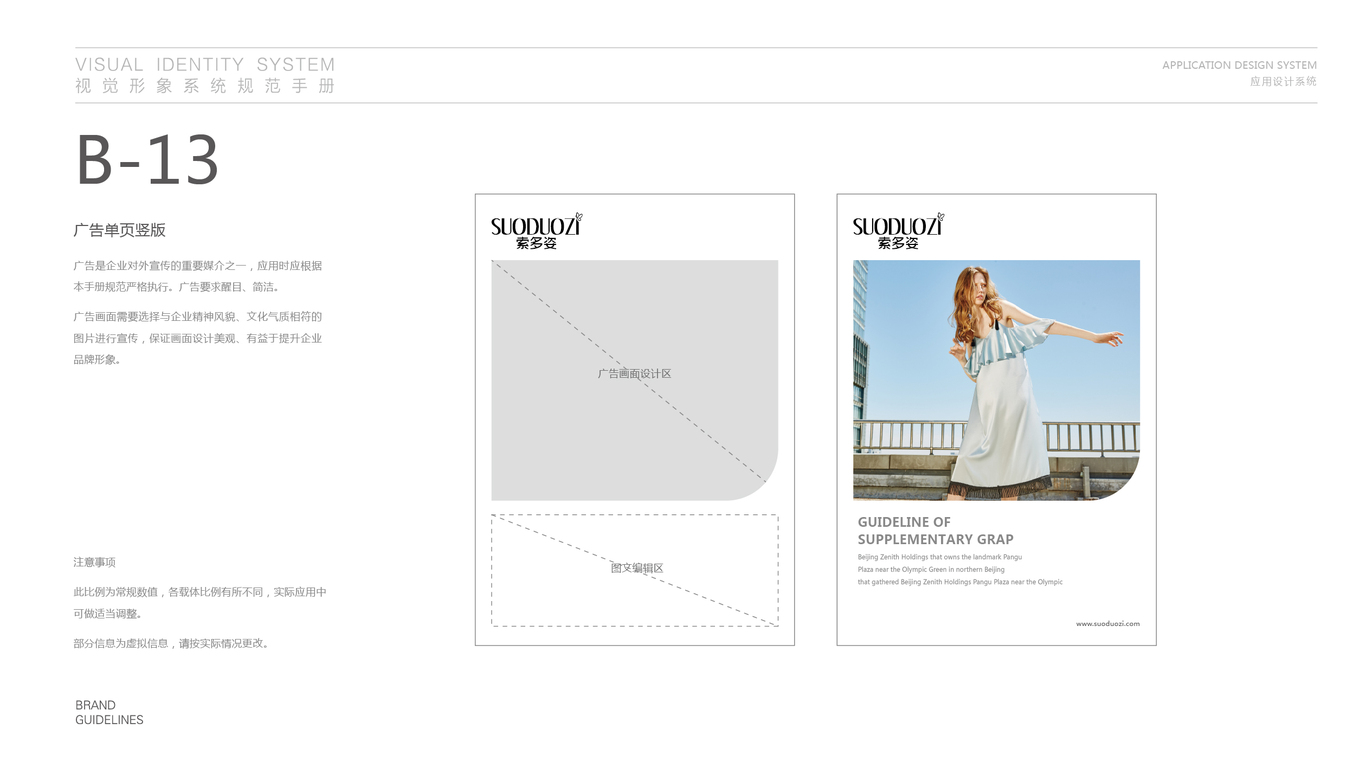Click the GUIDELINE OF SUPPLEMENTARY GRAP headline

click(x=936, y=530)
